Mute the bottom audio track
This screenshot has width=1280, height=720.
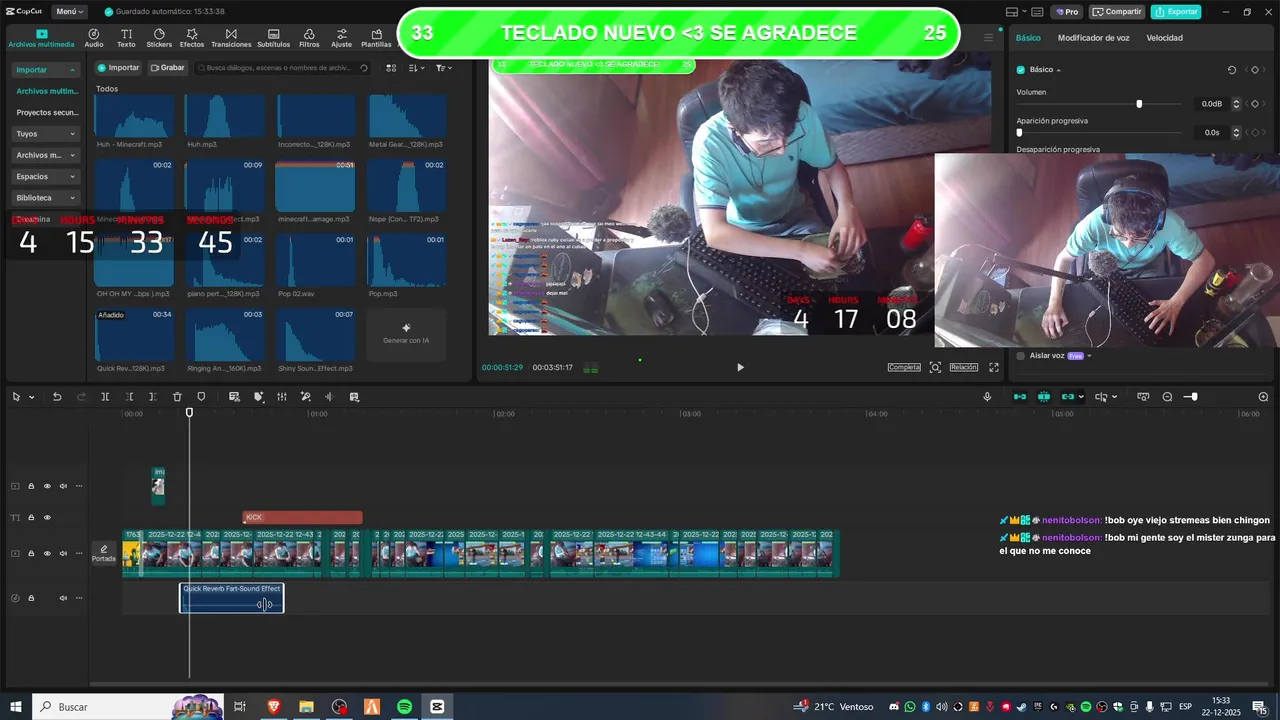click(x=63, y=598)
